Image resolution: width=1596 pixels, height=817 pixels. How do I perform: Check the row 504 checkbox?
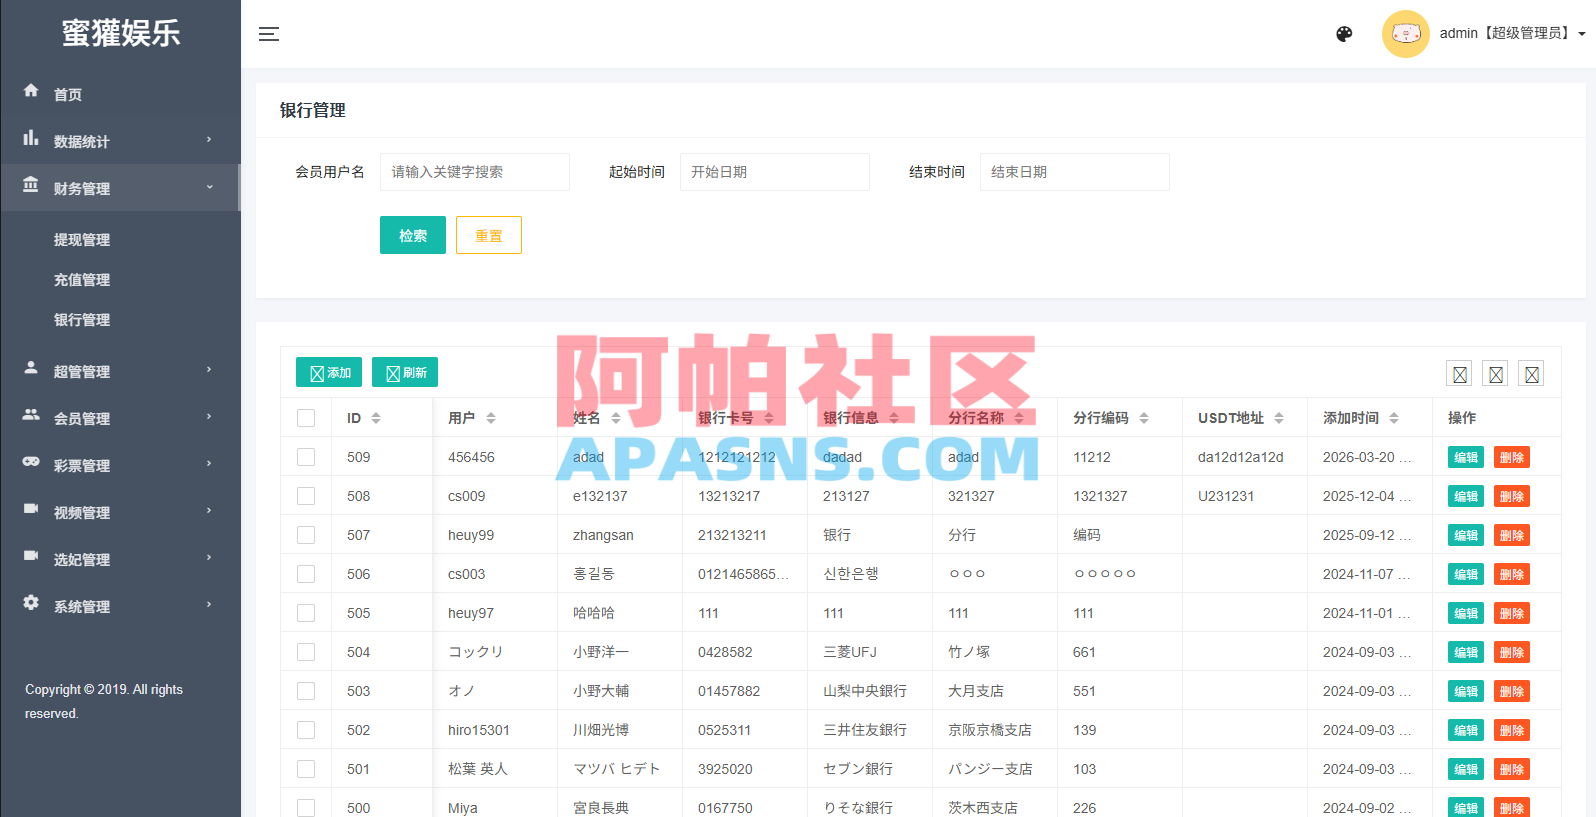[x=306, y=652]
